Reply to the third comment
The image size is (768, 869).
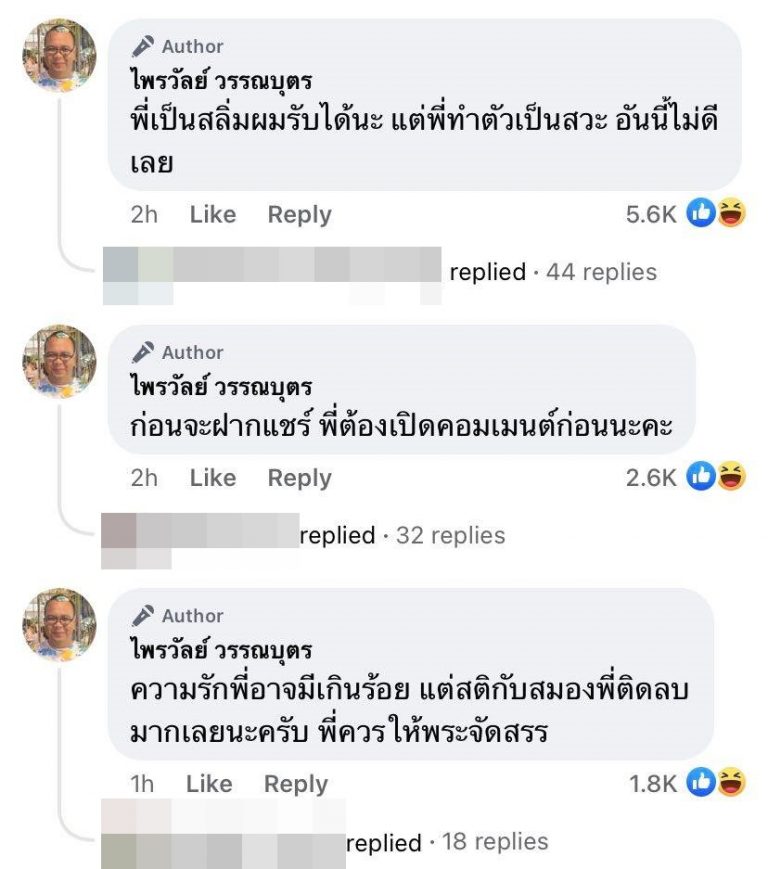point(295,784)
